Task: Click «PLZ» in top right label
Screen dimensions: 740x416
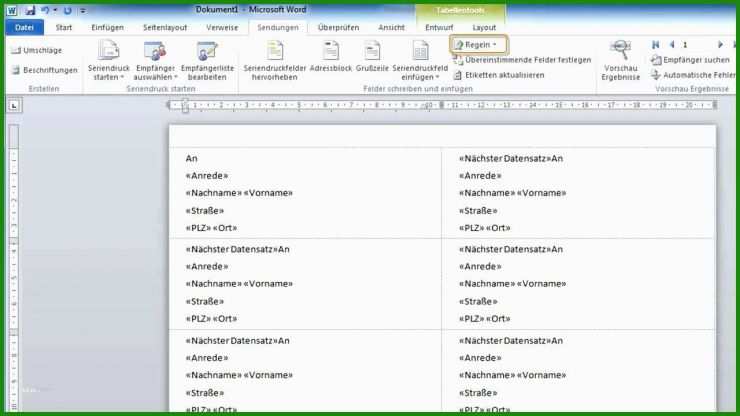Action: coord(471,228)
